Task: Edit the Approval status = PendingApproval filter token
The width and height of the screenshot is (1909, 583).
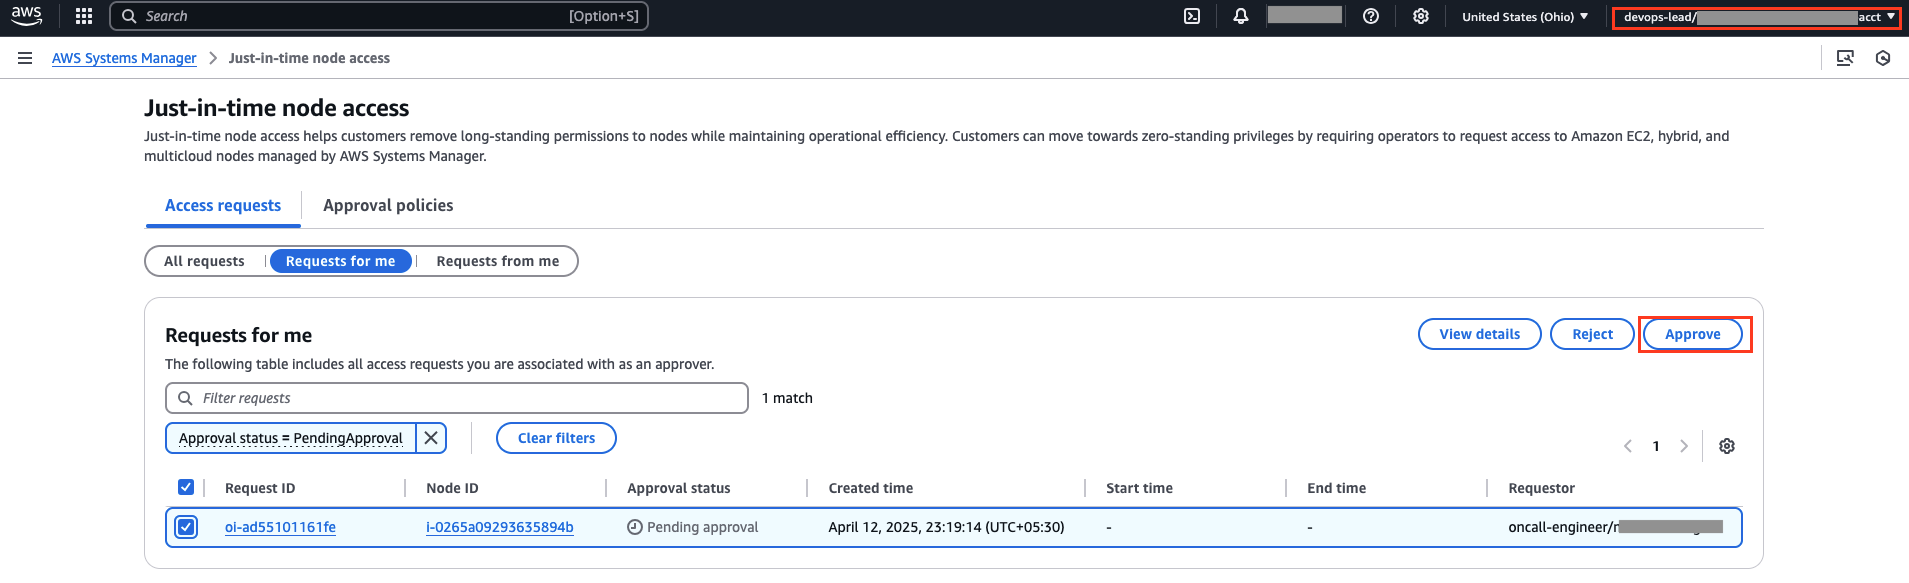Action: click(x=291, y=438)
